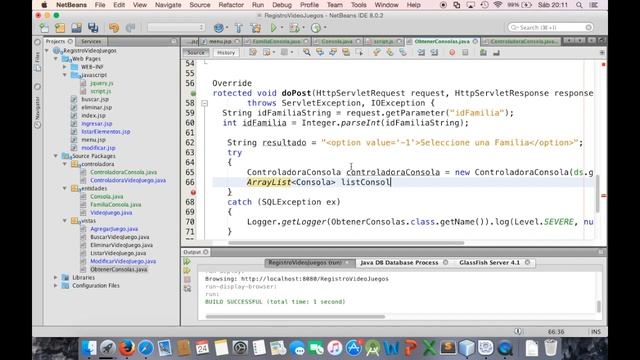Click the localhost URL in Output
The image size is (640, 360).
tap(315, 279)
